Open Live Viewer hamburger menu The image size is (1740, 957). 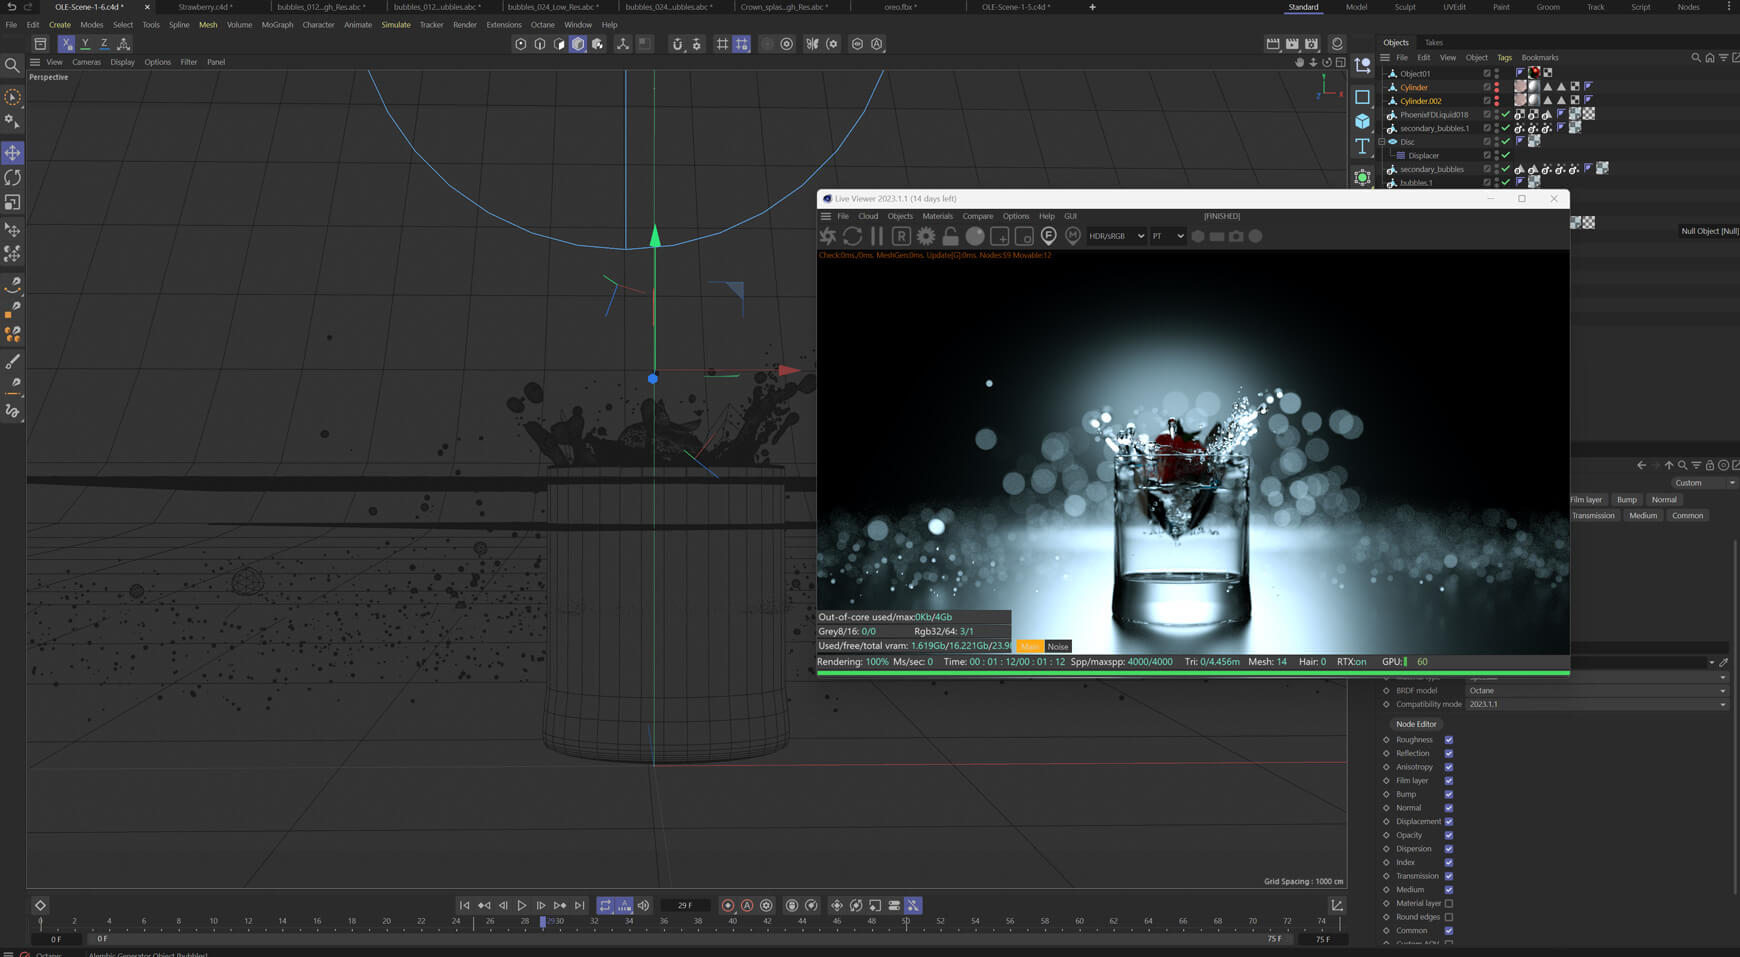point(826,216)
